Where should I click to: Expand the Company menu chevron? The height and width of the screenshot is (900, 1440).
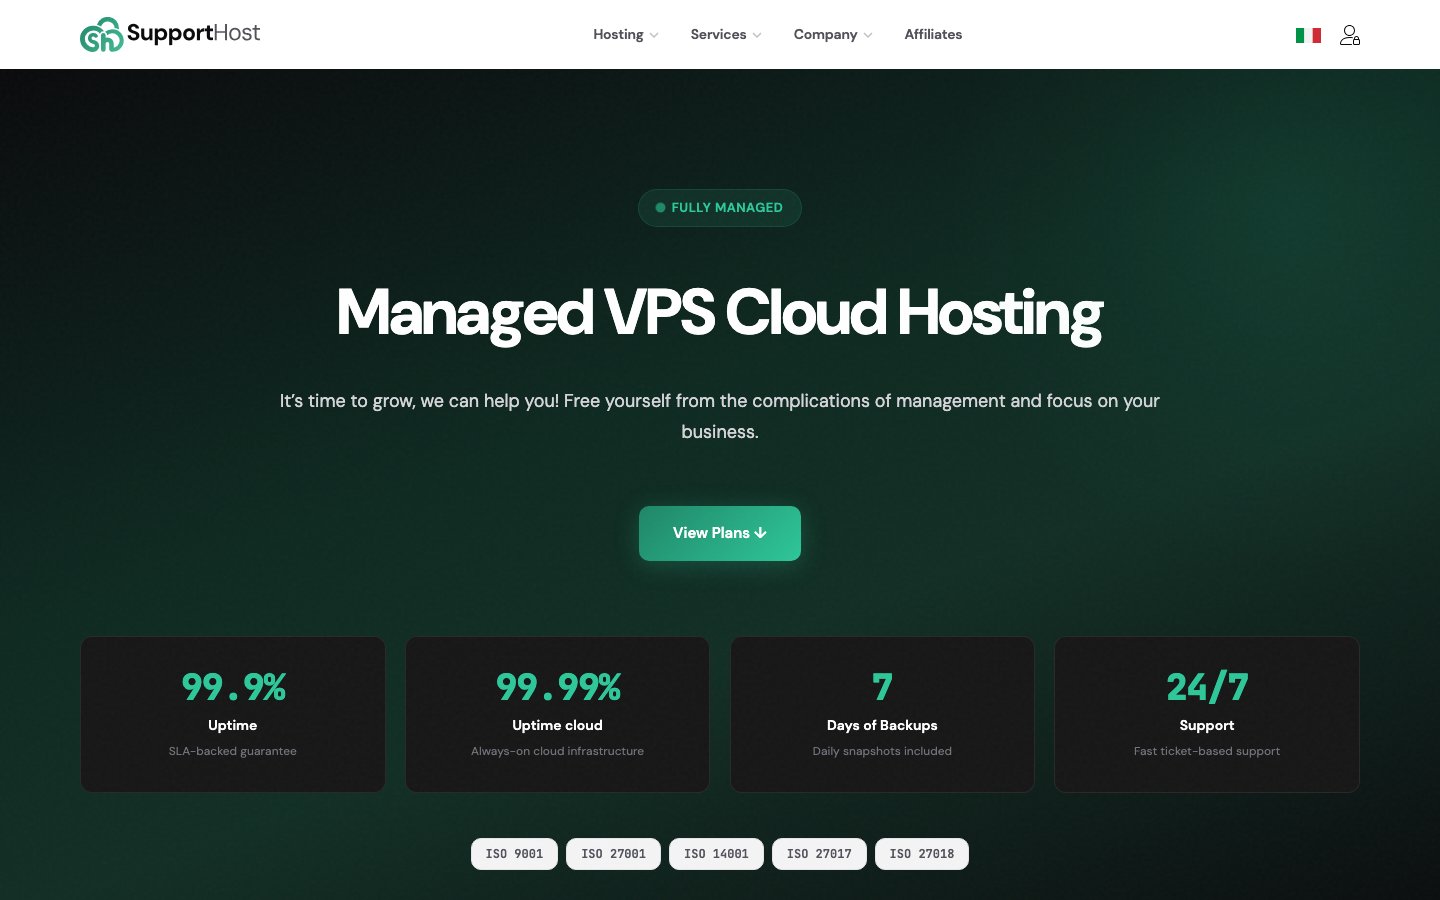coord(868,35)
